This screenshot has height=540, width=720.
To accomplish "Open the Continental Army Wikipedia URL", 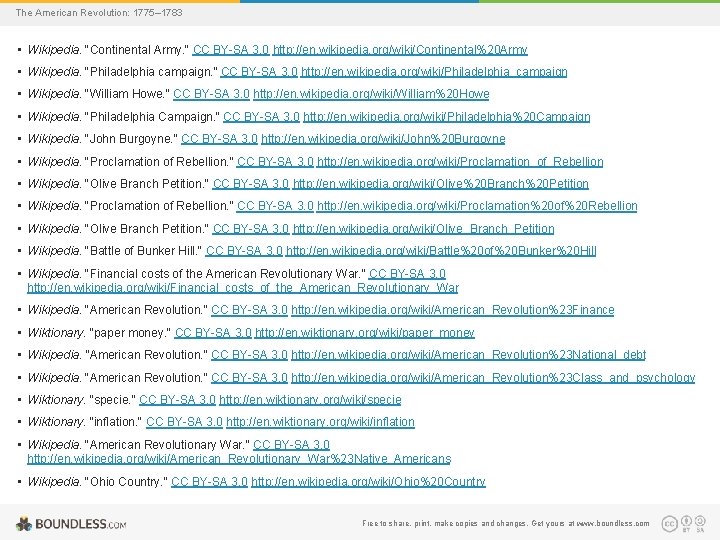I will click(x=400, y=50).
